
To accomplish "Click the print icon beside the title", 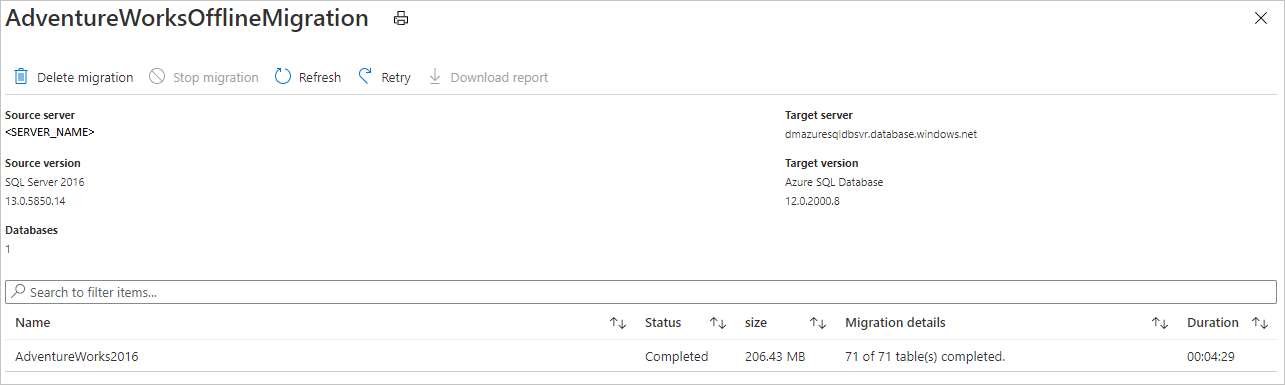I will pyautogui.click(x=401, y=19).
